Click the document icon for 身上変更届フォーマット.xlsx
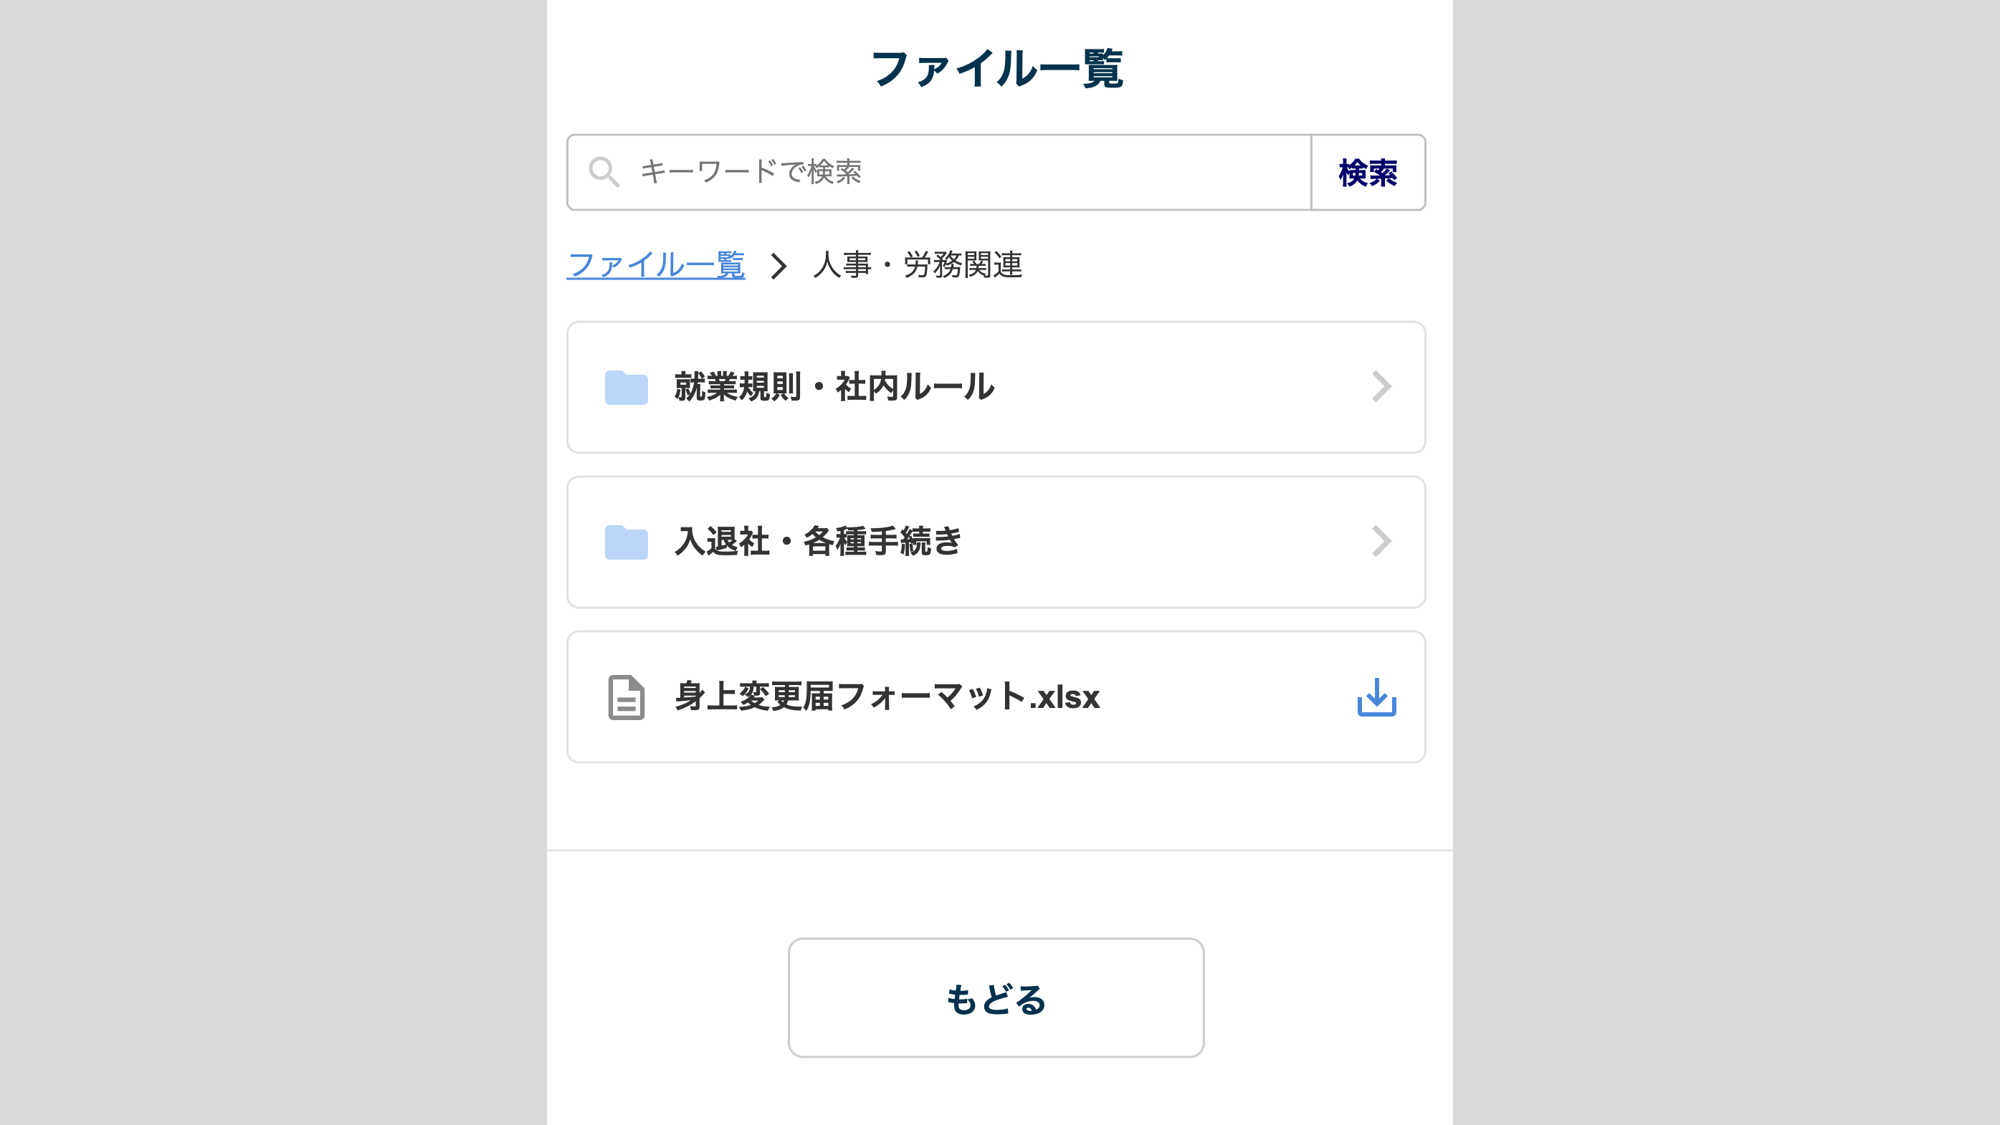 [626, 697]
